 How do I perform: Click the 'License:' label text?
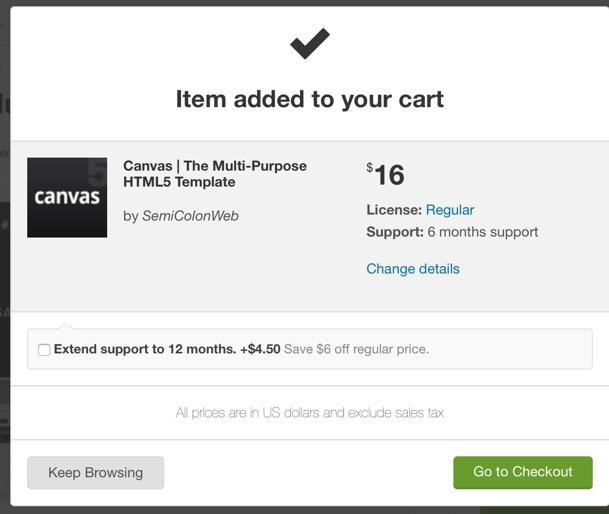coord(394,210)
